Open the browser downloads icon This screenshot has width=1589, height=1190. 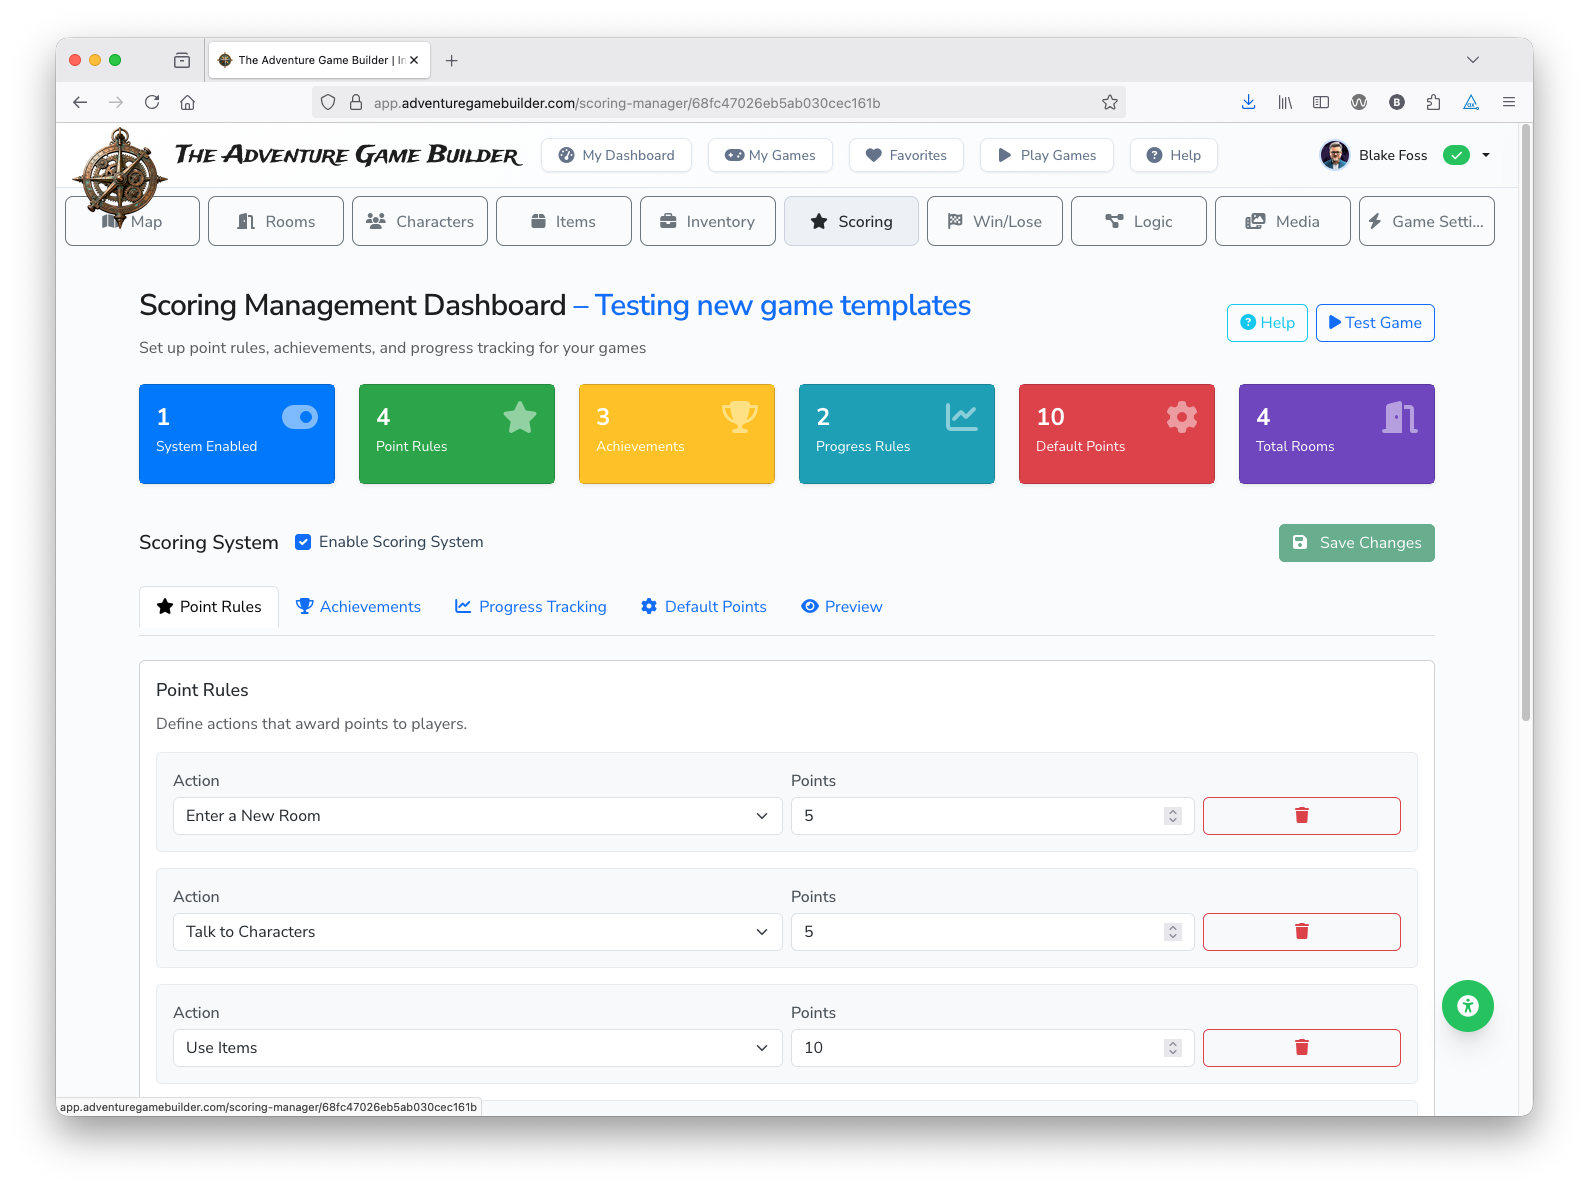pyautogui.click(x=1248, y=102)
